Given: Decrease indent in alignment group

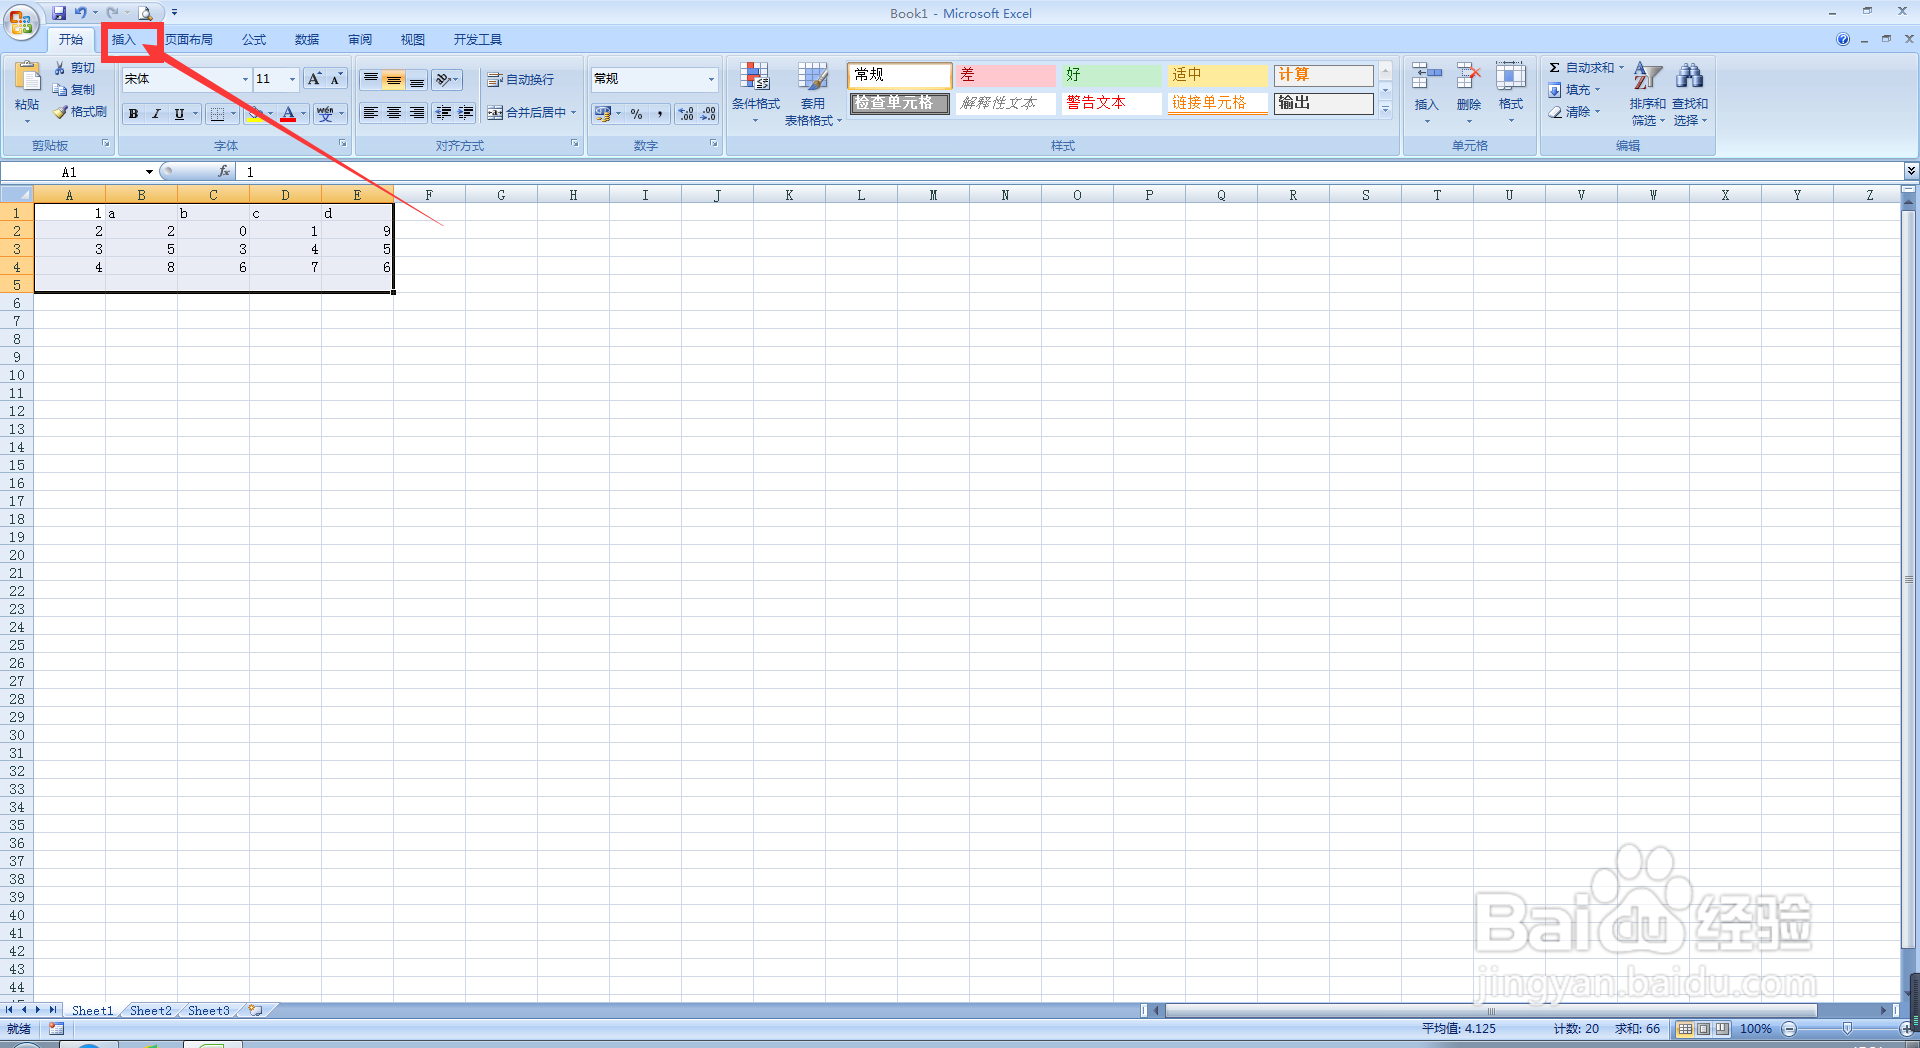Looking at the screenshot, I should 443,113.
